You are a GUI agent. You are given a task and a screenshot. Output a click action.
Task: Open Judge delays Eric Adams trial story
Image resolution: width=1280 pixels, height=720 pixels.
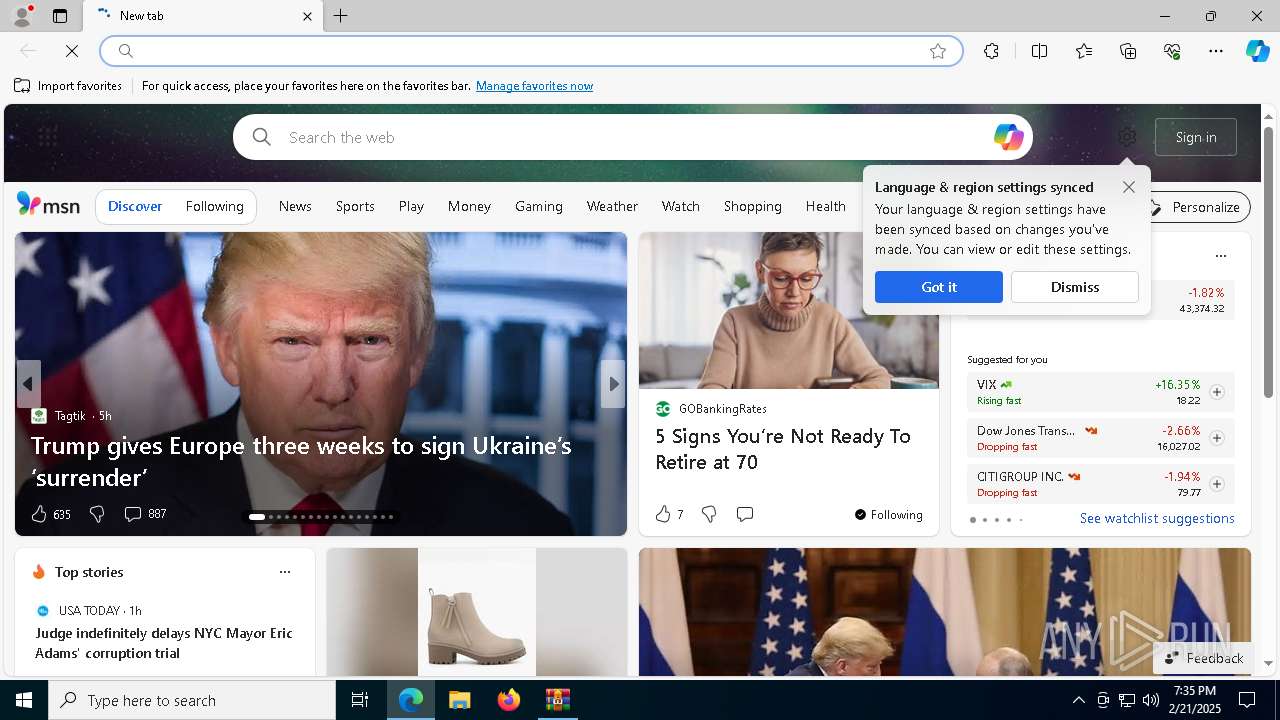pyautogui.click(x=164, y=643)
